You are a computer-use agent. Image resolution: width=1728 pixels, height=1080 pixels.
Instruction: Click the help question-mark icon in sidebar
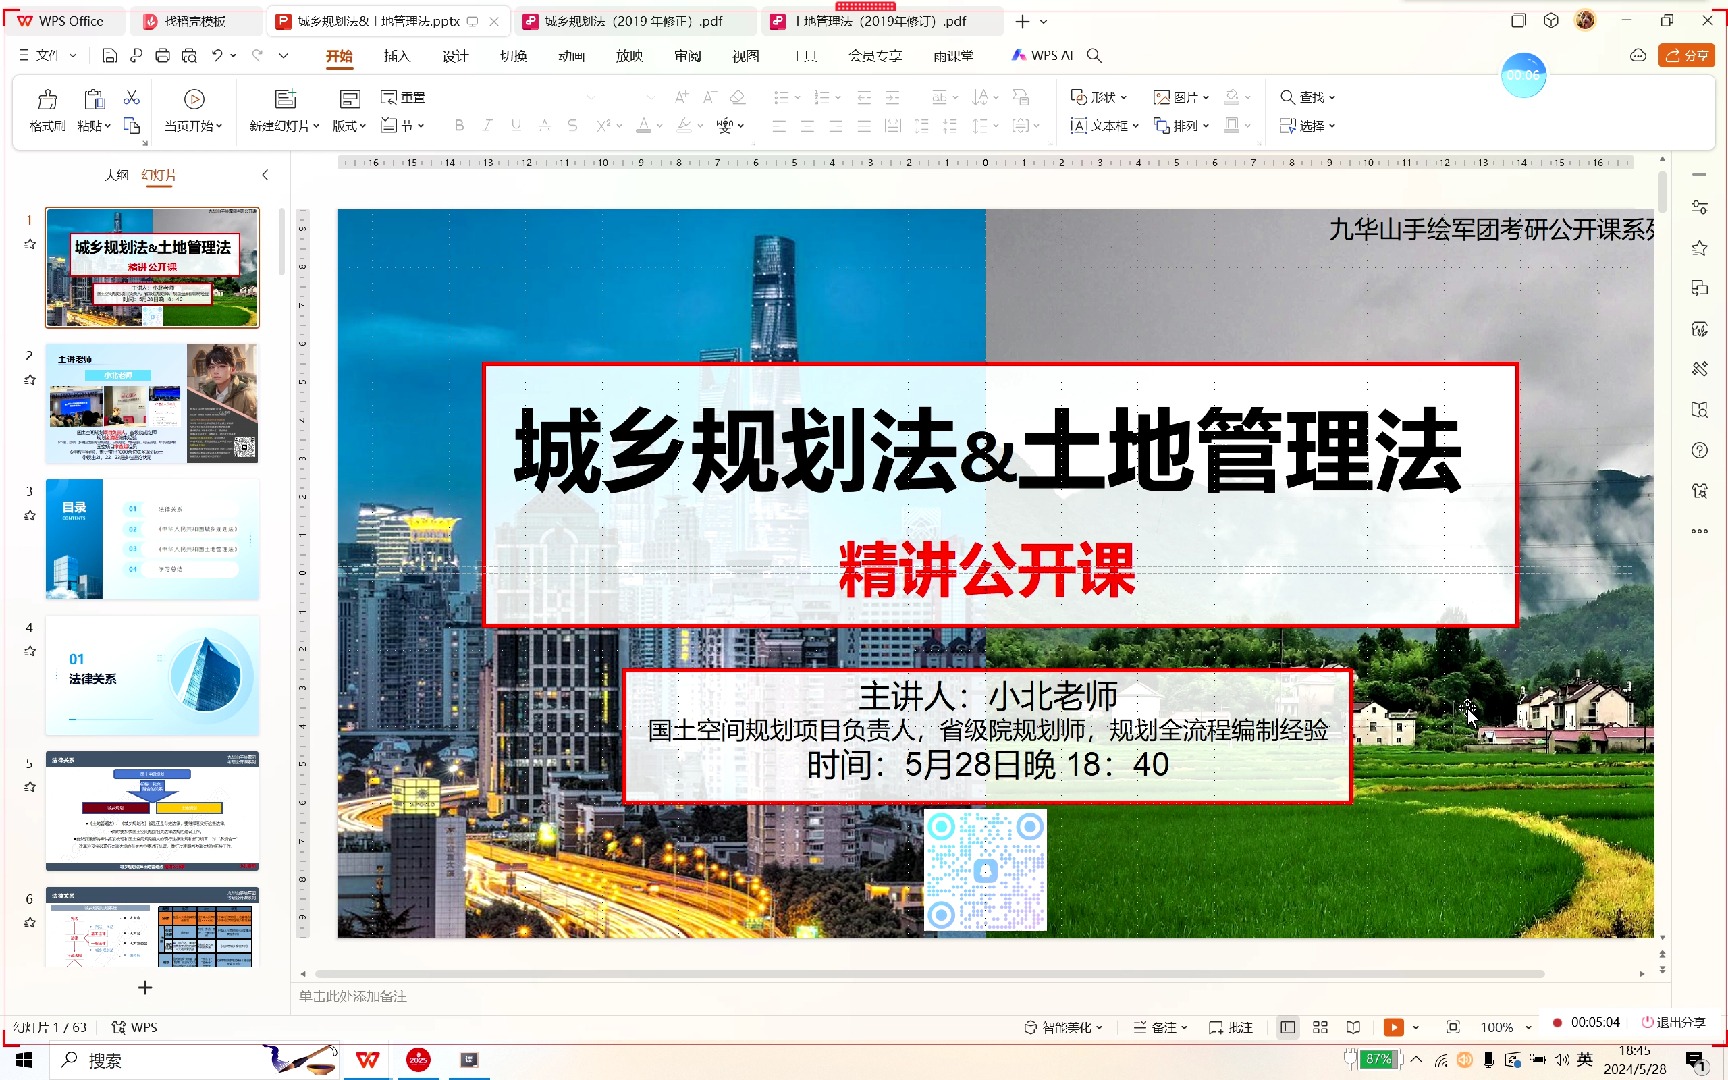point(1699,450)
